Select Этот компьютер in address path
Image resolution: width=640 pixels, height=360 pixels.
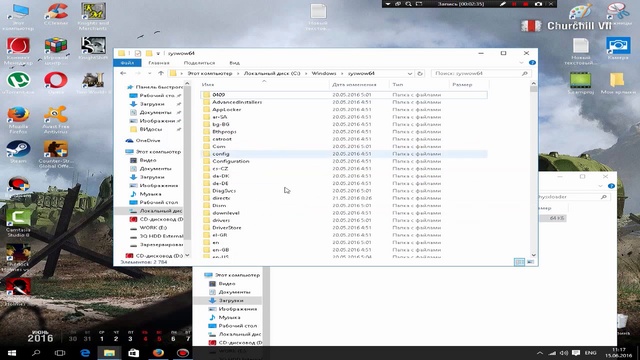209,73
